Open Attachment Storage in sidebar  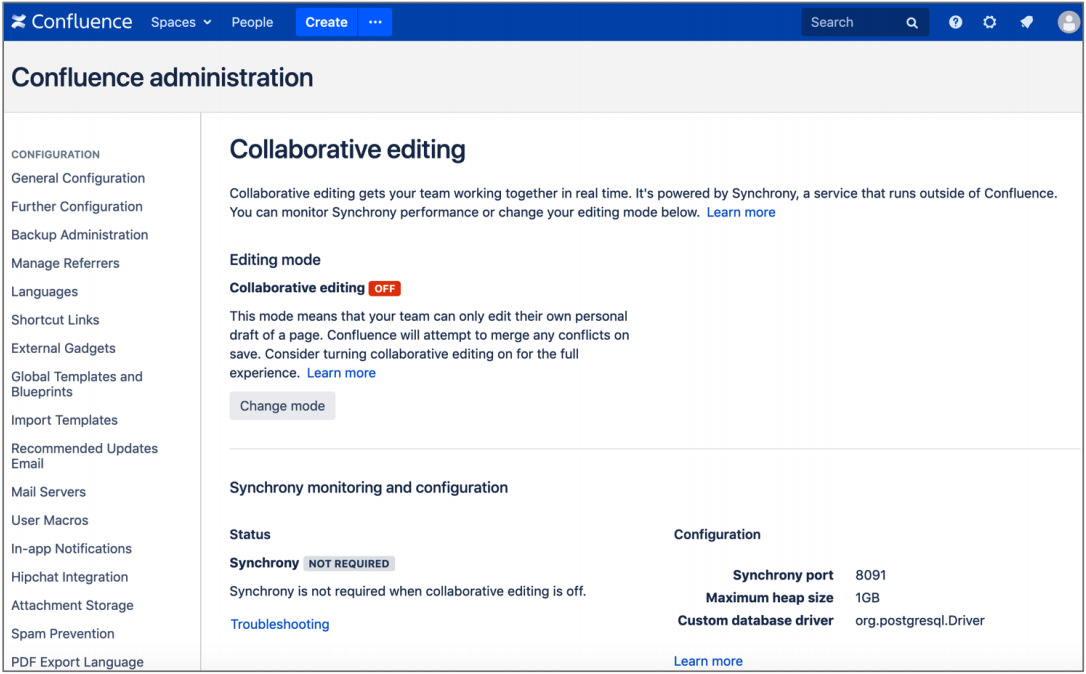tap(72, 605)
